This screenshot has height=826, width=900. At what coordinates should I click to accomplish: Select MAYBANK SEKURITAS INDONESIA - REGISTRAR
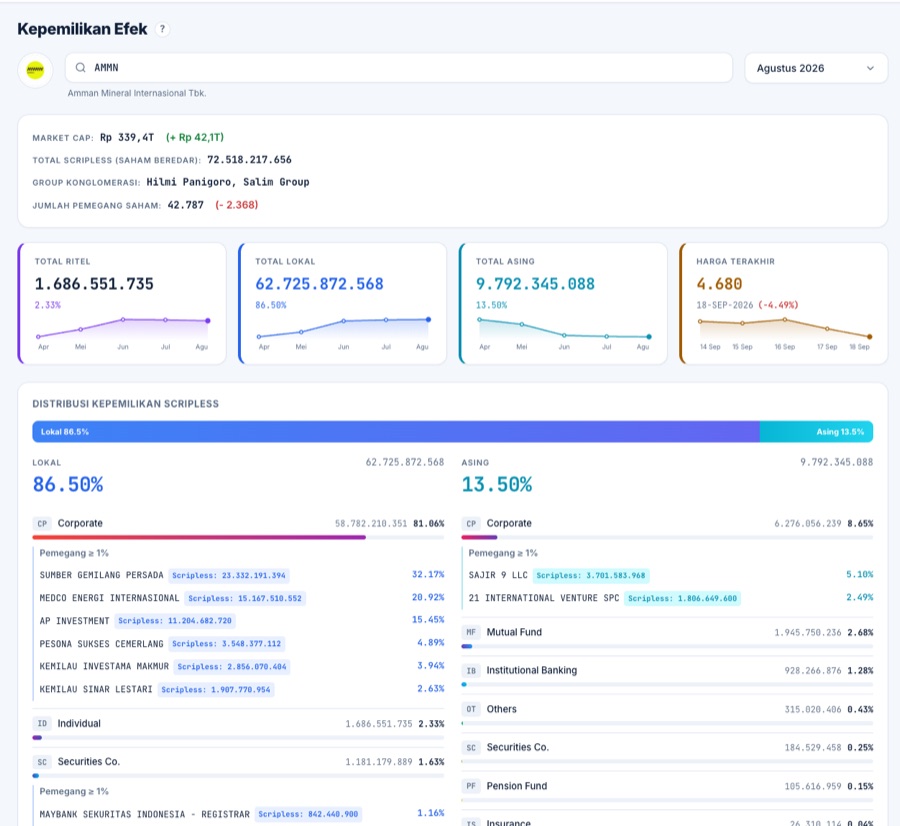click(x=144, y=815)
